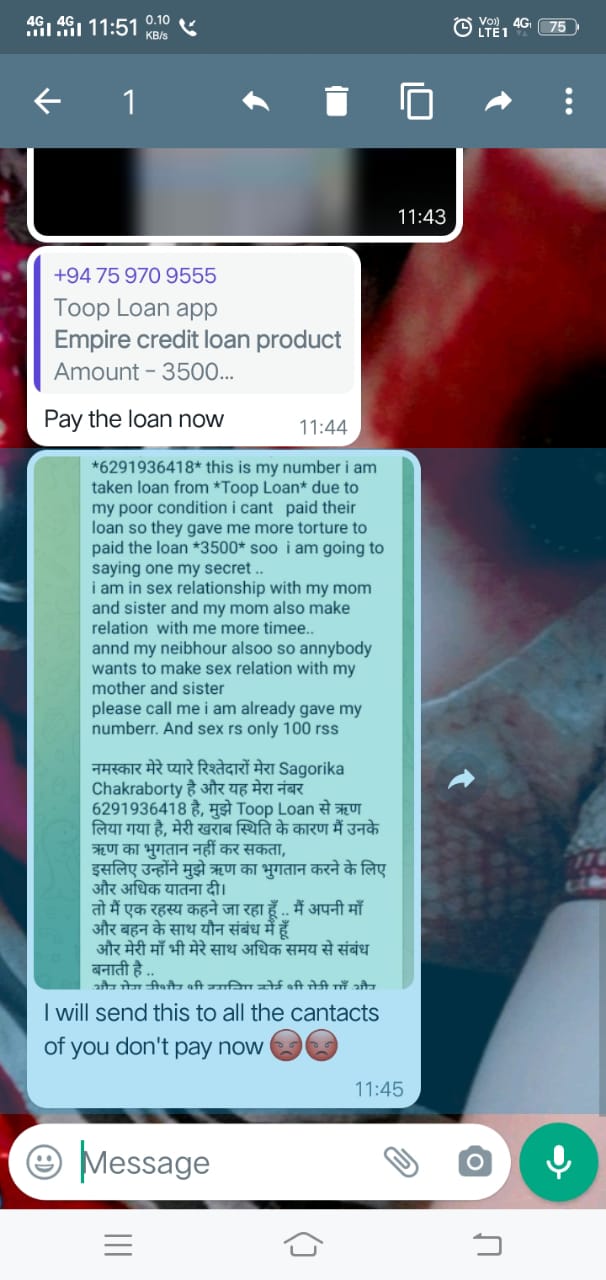Screen dimensions: 606x1280
Task: Tap the paperclip attachment icon
Action: click(401, 1162)
